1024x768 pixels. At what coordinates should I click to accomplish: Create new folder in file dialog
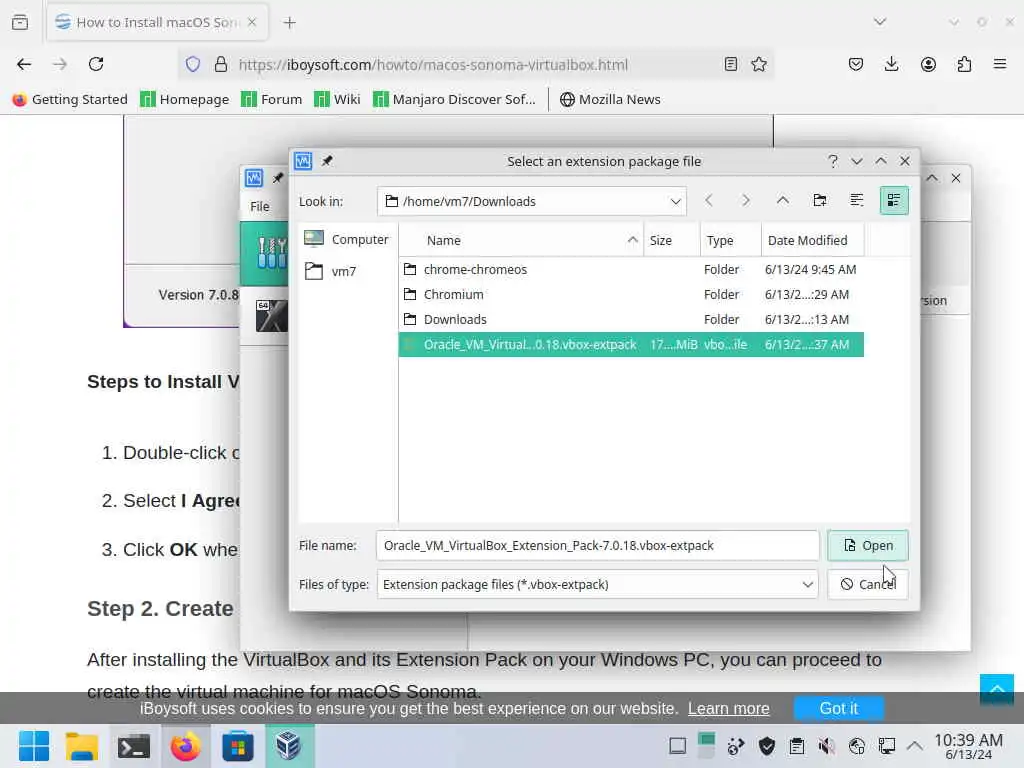click(x=820, y=200)
